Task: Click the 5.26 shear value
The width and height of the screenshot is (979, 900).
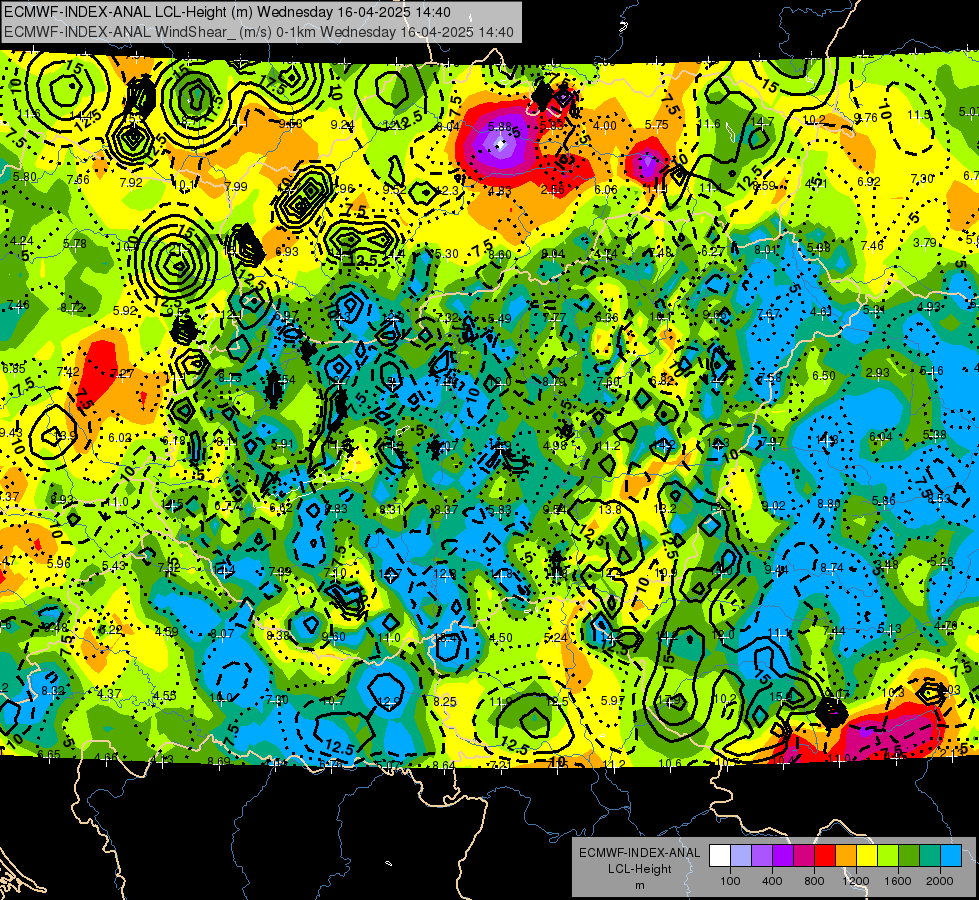Action: [x=942, y=562]
